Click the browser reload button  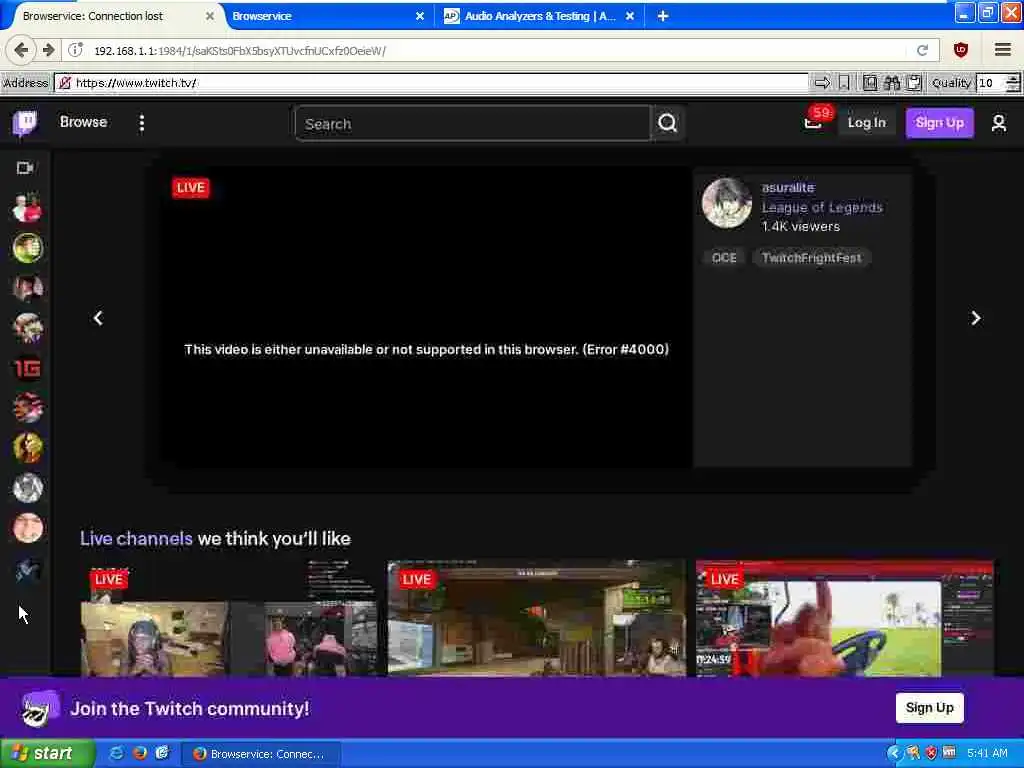tap(922, 50)
